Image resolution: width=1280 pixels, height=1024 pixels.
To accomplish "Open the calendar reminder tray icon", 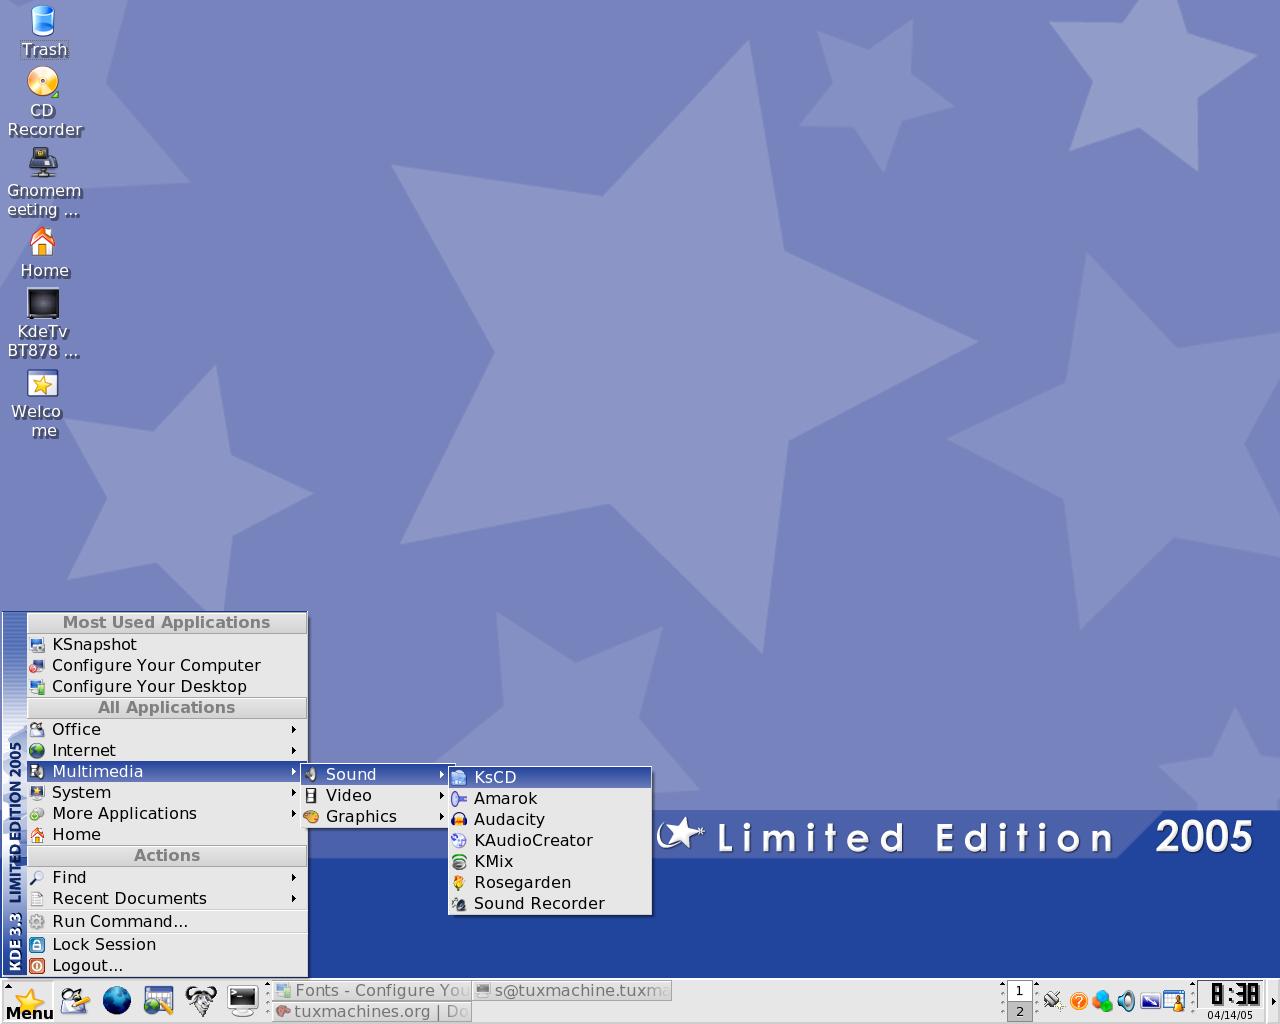I will point(1175,1001).
